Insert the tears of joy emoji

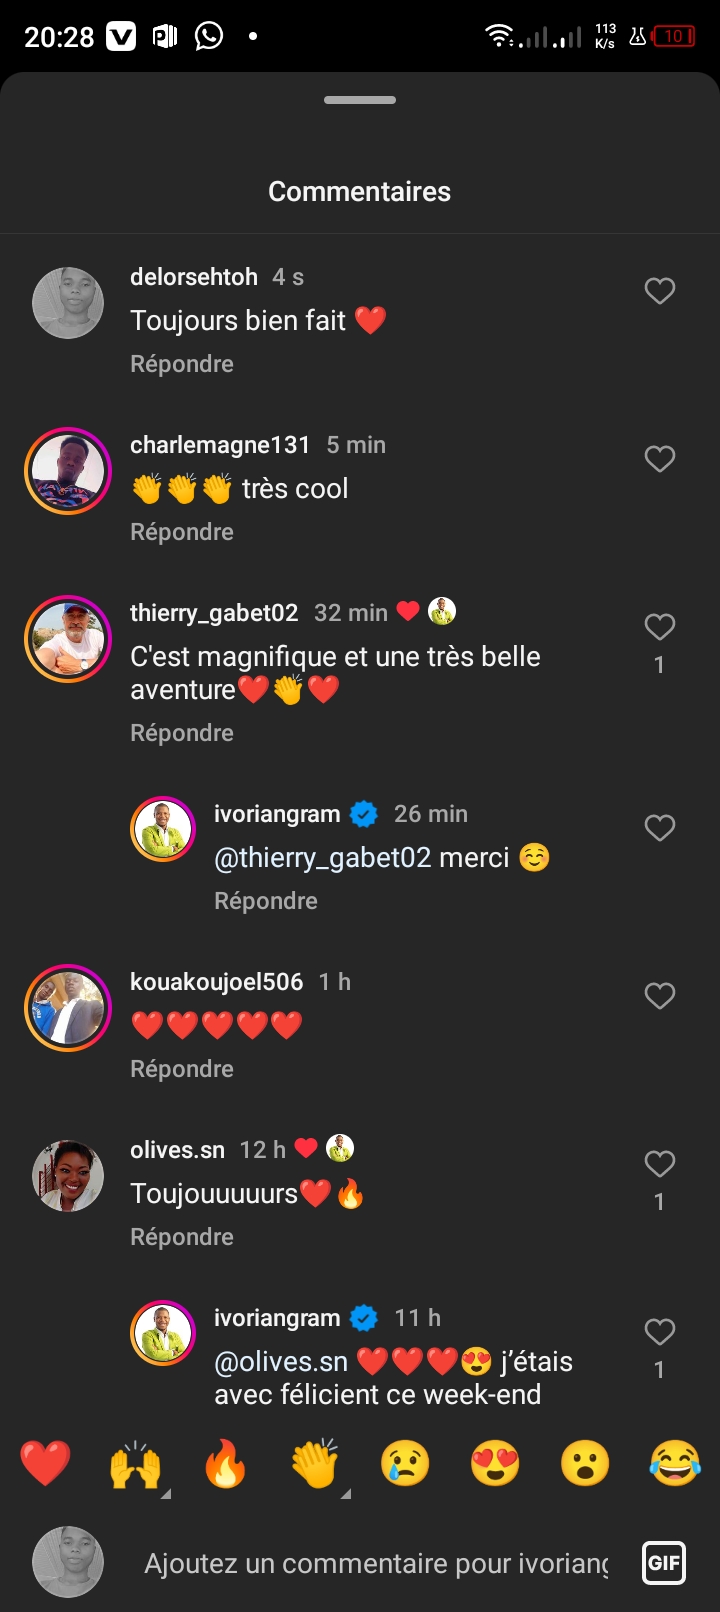pos(674,1464)
